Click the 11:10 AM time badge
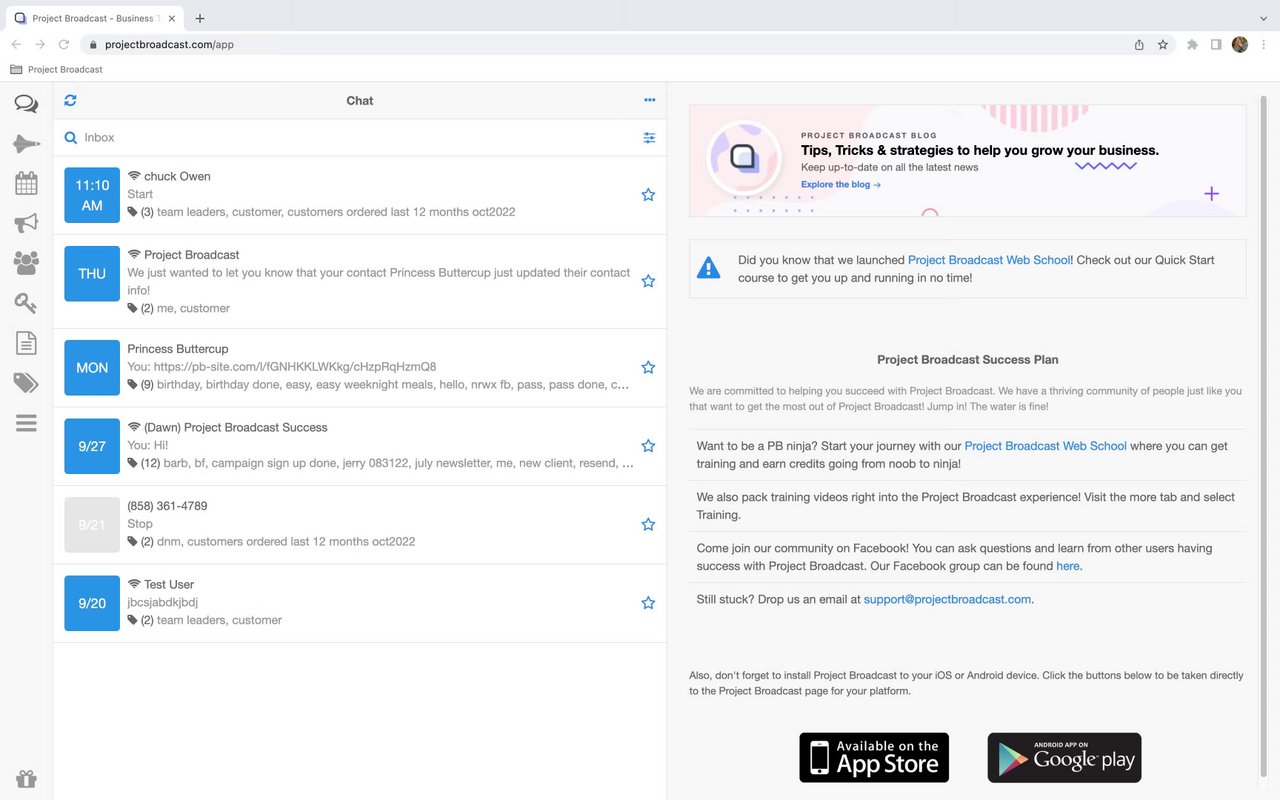 92,195
